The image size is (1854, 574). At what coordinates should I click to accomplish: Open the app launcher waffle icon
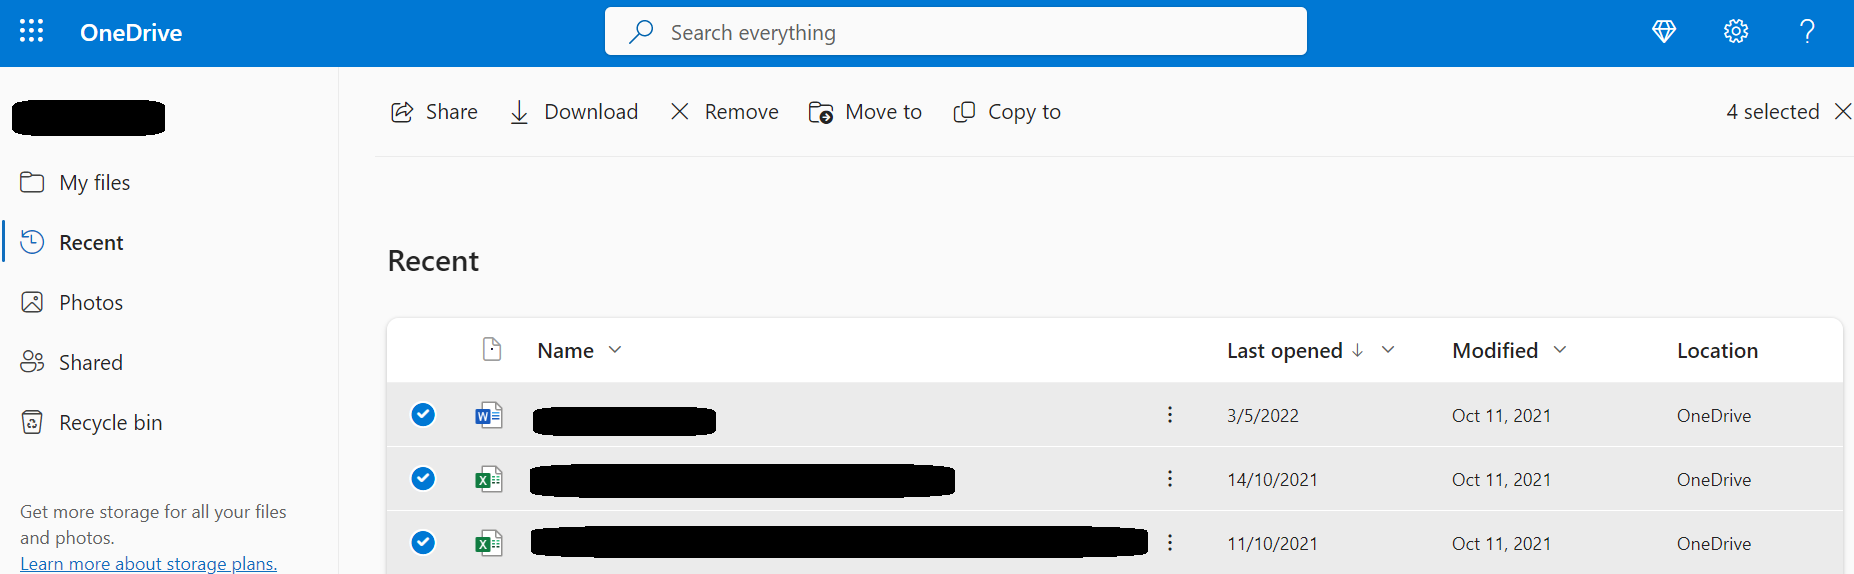point(31,31)
